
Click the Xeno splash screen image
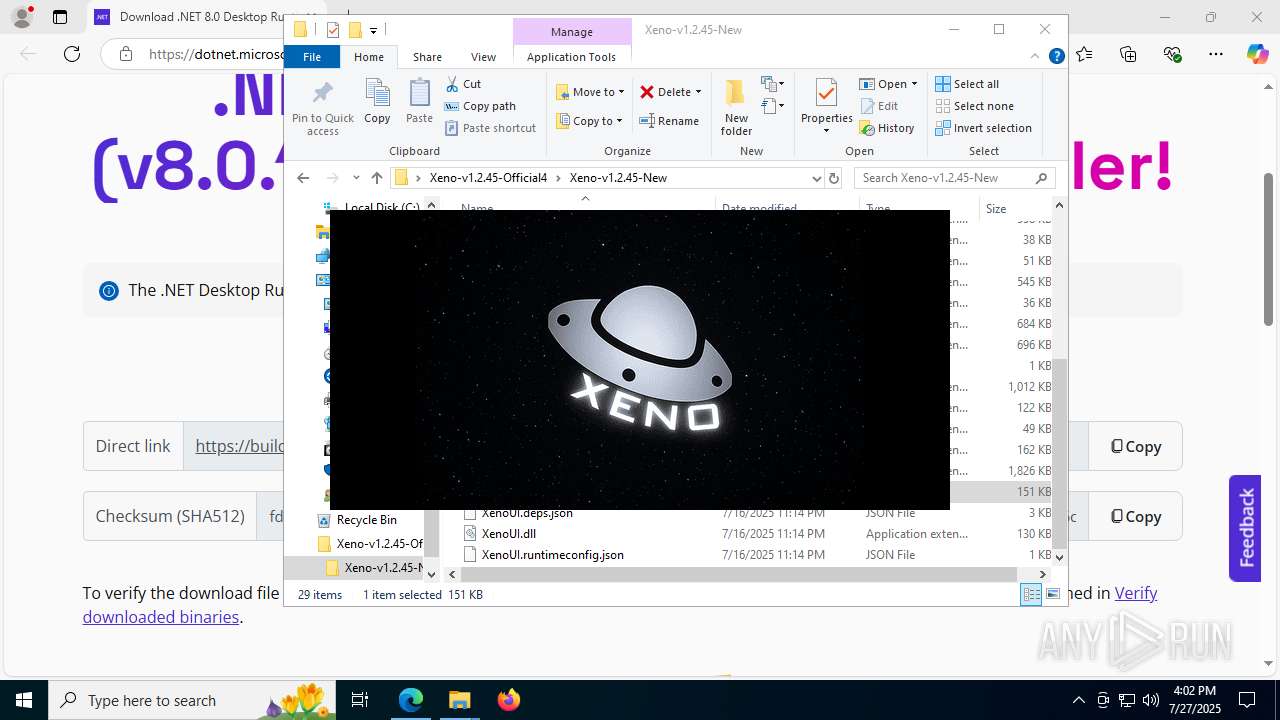coord(640,360)
